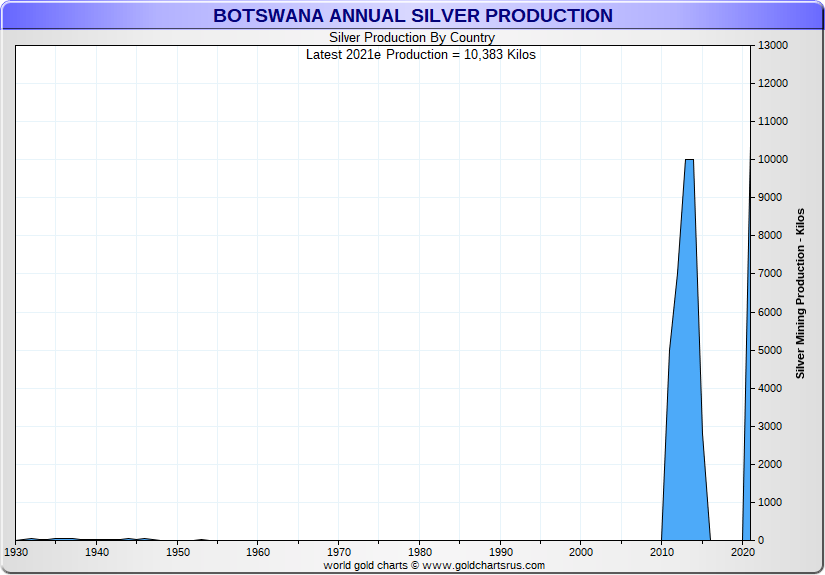Click the Silver Mining Production - Kilos axis label
This screenshot has height=575, width=825.
[800, 293]
